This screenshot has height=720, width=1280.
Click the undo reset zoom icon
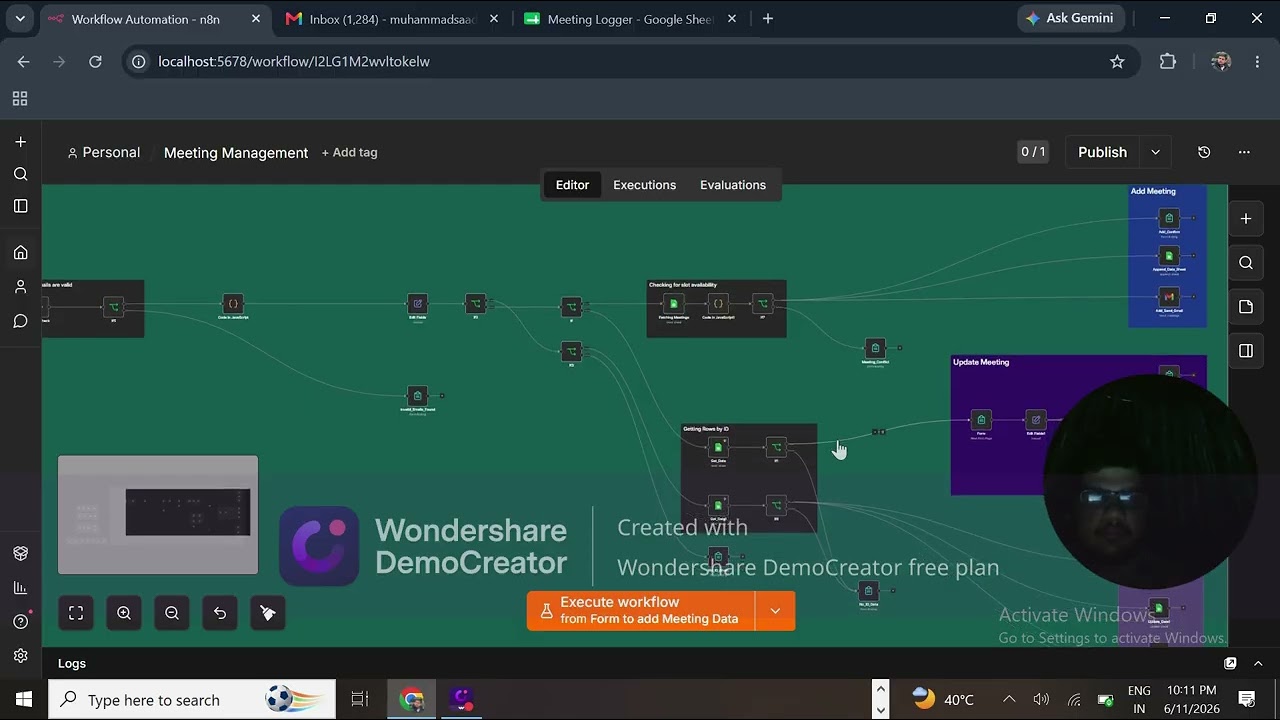pyautogui.click(x=220, y=613)
